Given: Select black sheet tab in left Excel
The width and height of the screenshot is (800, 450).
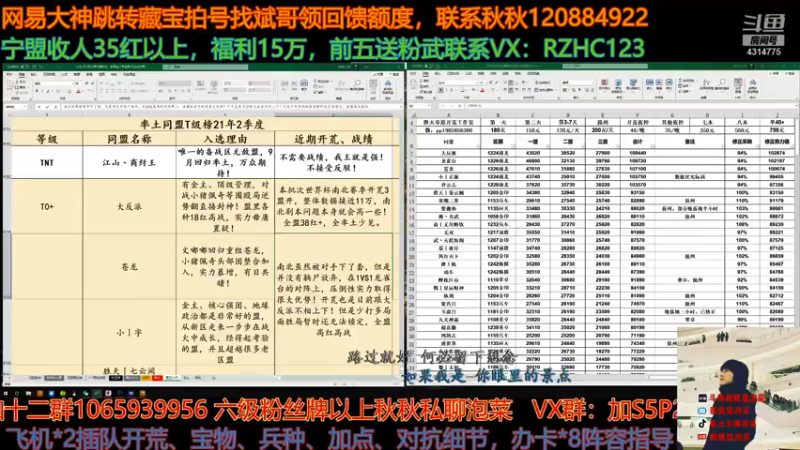Looking at the screenshot, I should [116, 378].
